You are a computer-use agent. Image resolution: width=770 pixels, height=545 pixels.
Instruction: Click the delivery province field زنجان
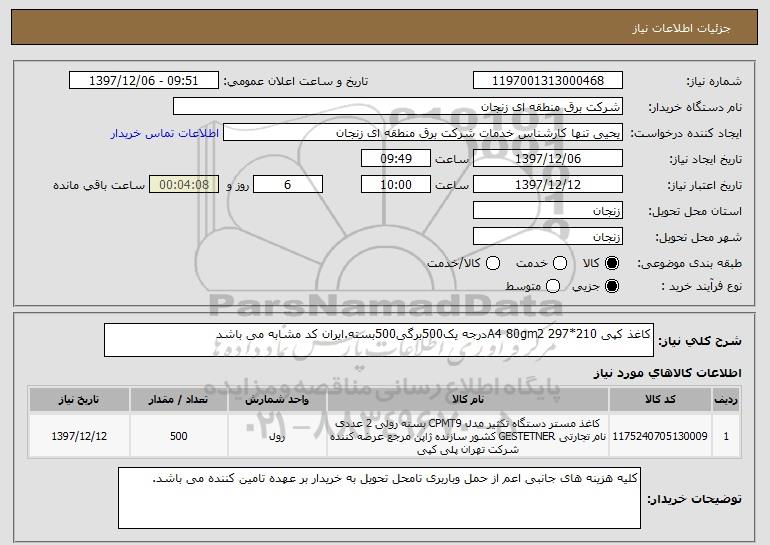pos(548,211)
